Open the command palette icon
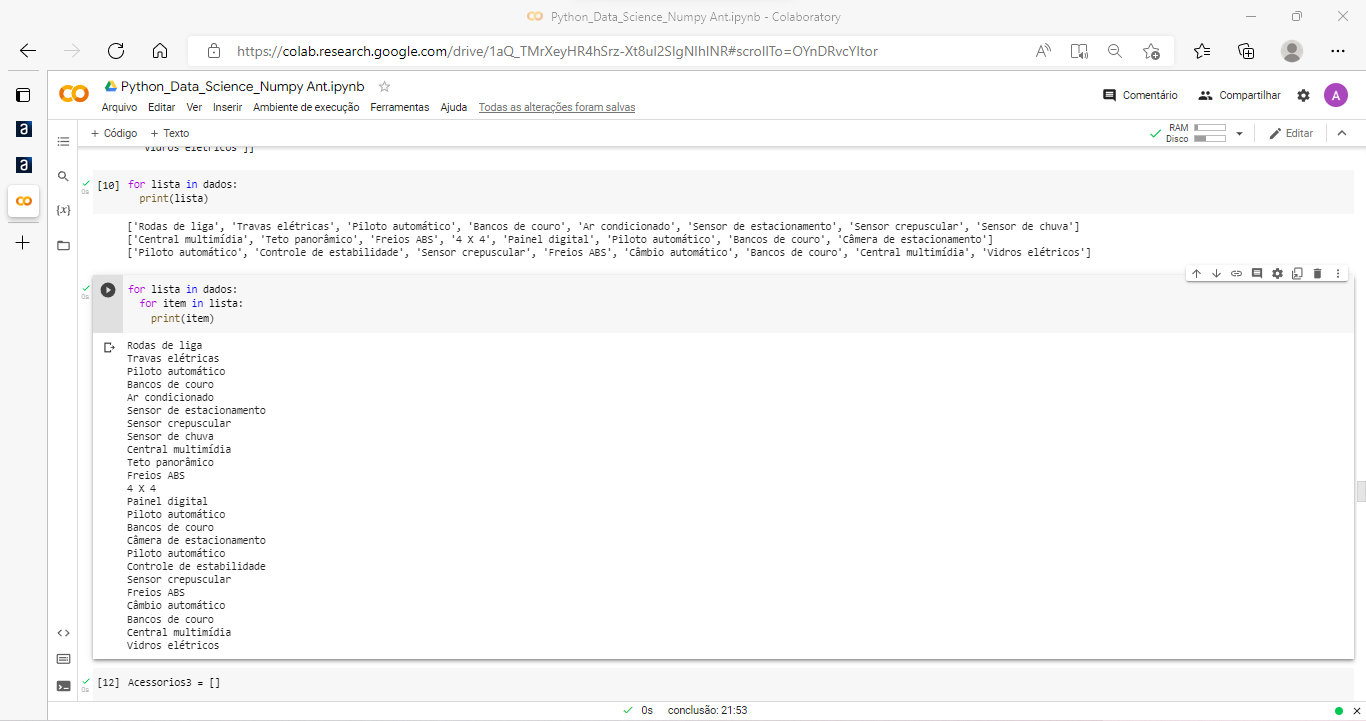Viewport: 1366px width, 721px height. (x=63, y=659)
